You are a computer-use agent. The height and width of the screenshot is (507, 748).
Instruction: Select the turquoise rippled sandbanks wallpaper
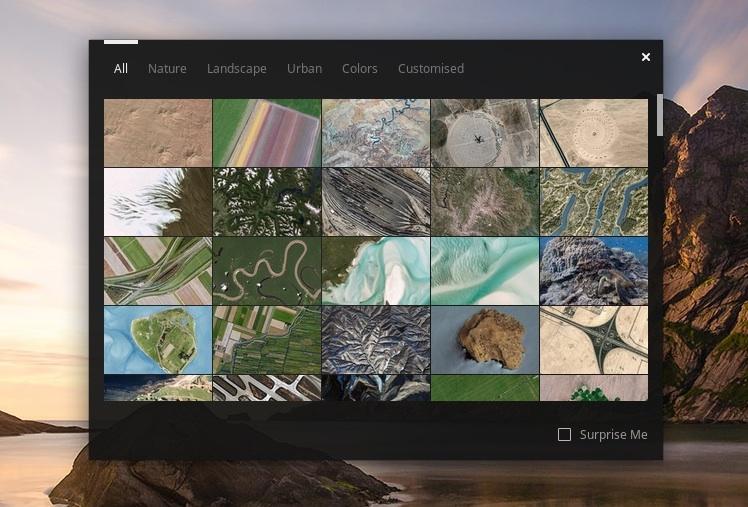tap(485, 271)
